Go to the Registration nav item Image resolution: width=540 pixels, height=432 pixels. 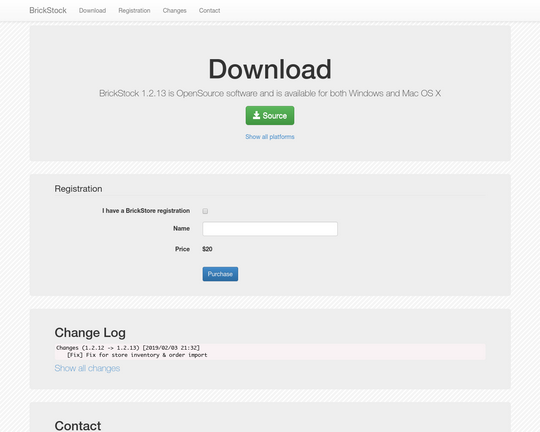[x=134, y=11]
